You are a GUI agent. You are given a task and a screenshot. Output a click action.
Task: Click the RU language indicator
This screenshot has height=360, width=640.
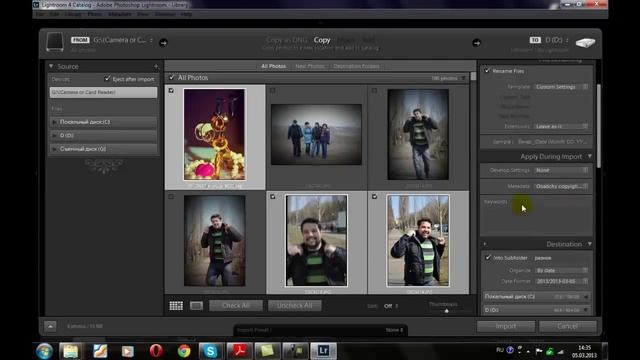coord(500,350)
